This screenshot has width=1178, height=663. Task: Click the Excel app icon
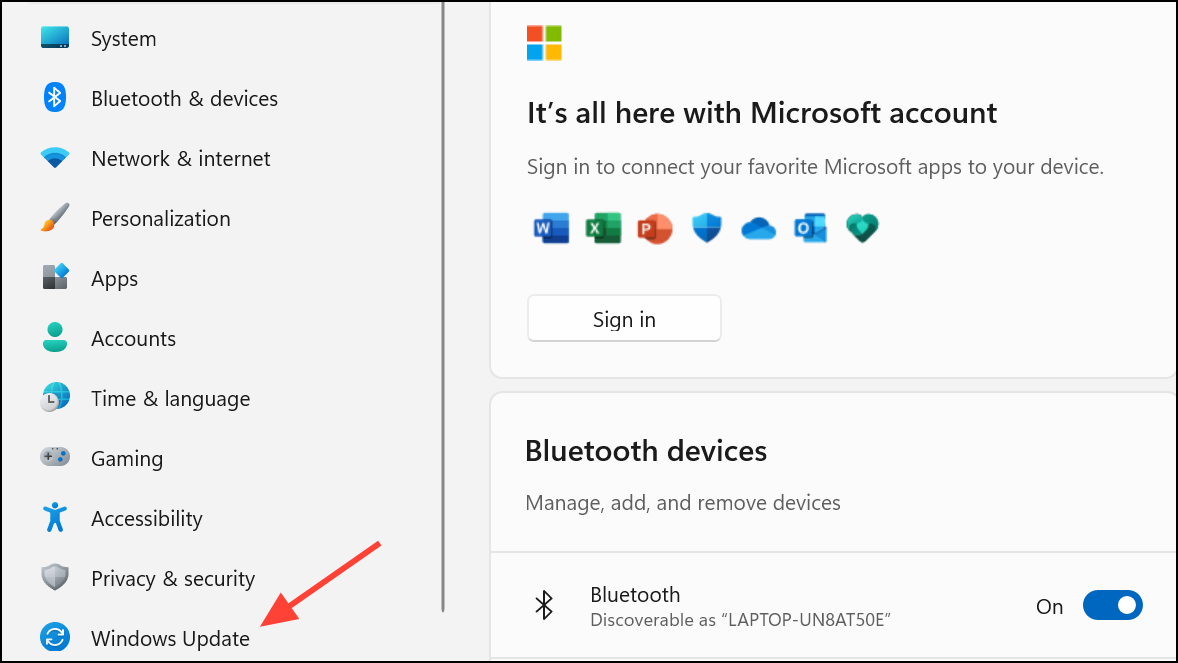(x=603, y=229)
